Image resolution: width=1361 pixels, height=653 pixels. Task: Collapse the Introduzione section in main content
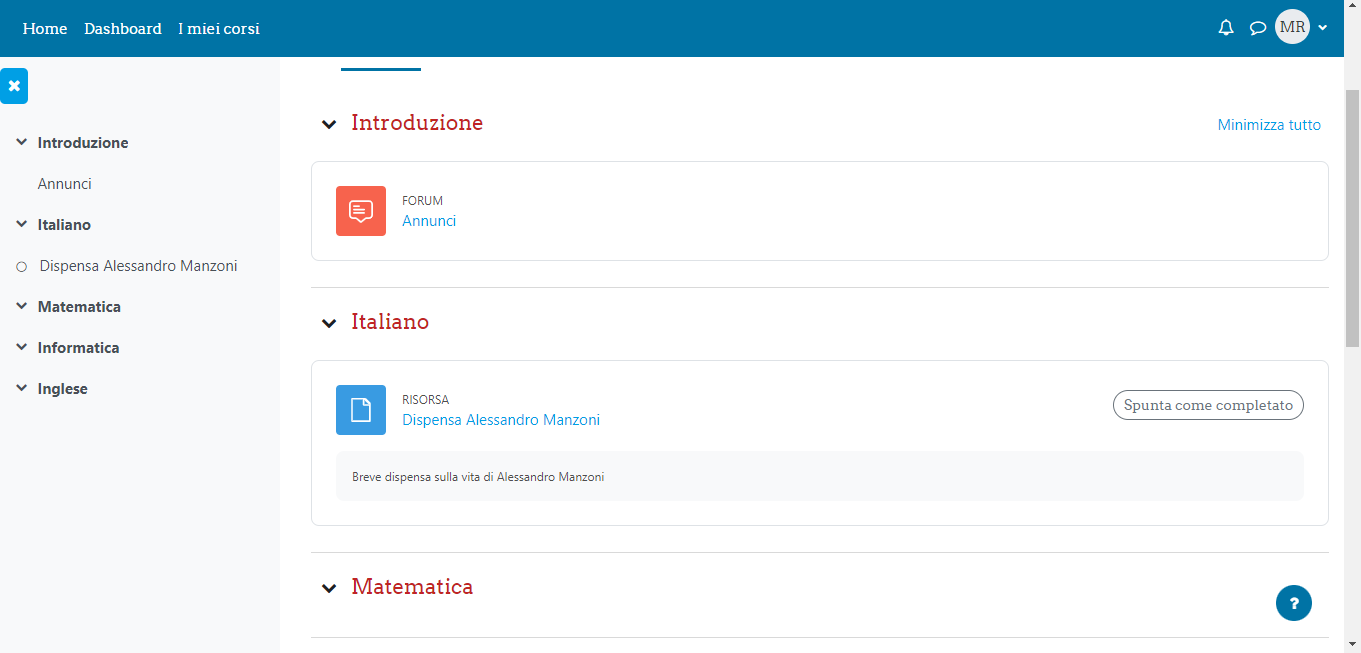point(328,124)
